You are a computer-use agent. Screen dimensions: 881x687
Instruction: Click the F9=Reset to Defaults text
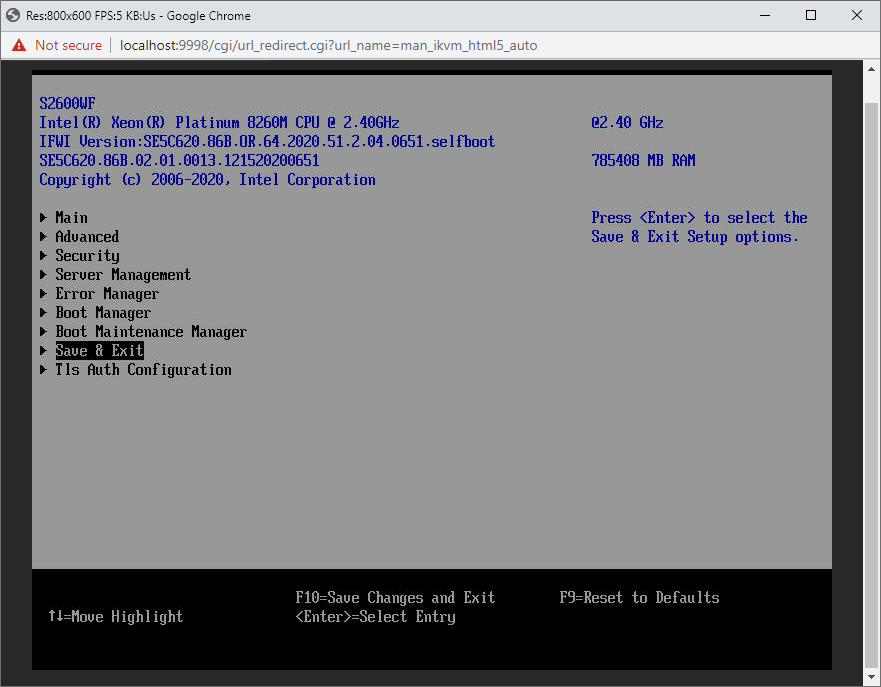pos(639,598)
